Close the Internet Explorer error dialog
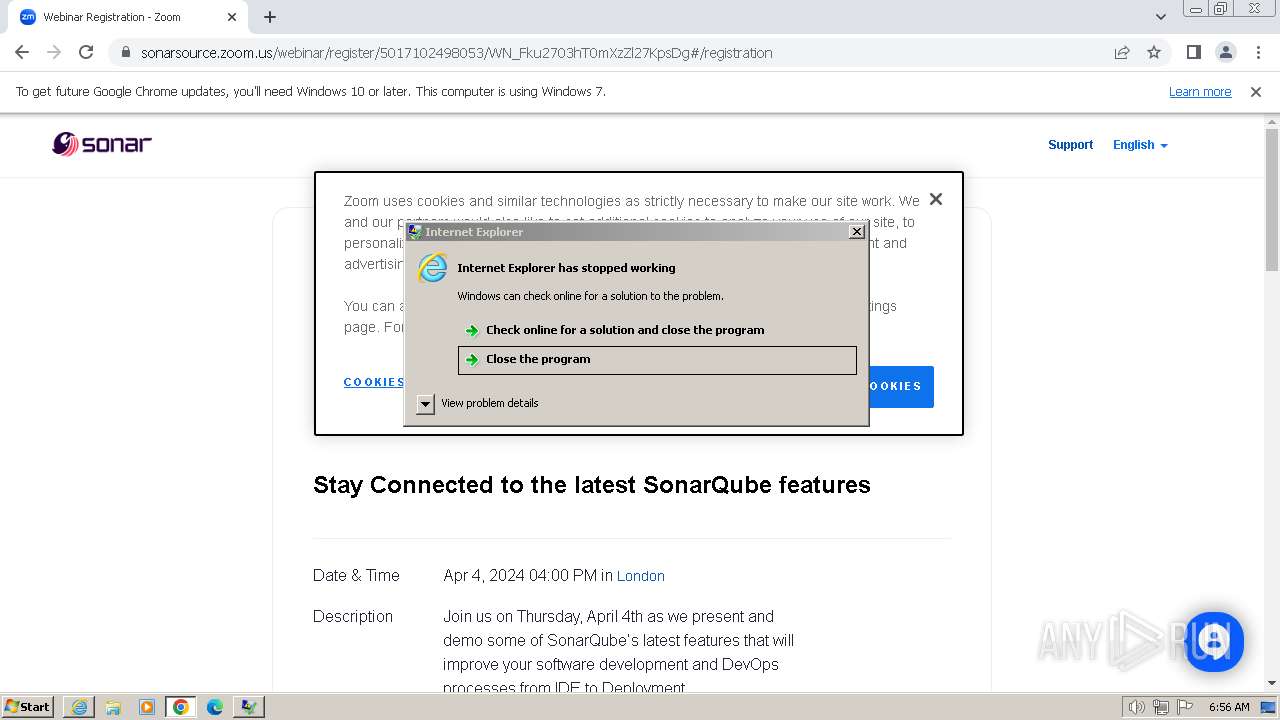This screenshot has height=720, width=1280. (856, 232)
